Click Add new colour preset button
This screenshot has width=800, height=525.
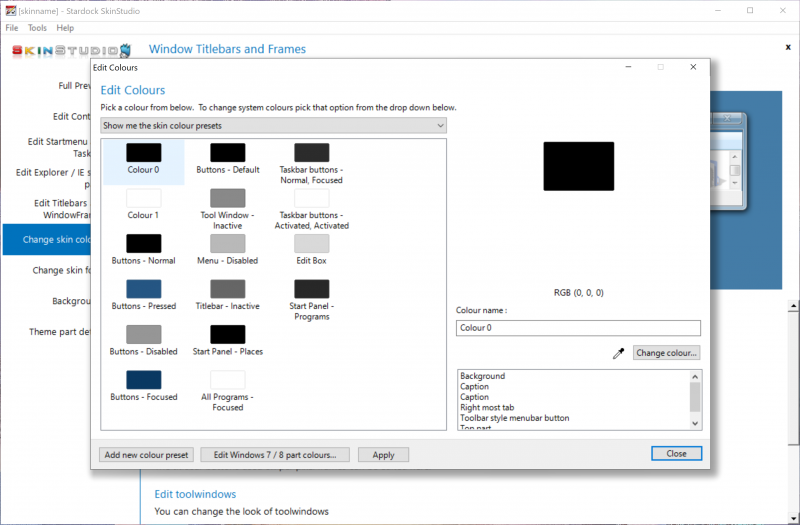tap(146, 455)
